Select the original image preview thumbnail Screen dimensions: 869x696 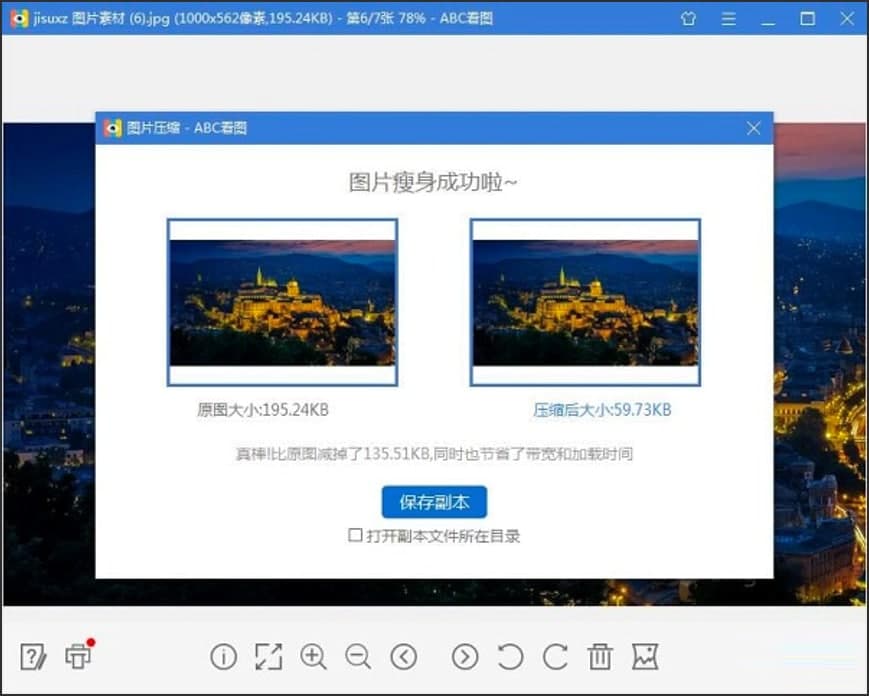pos(283,301)
